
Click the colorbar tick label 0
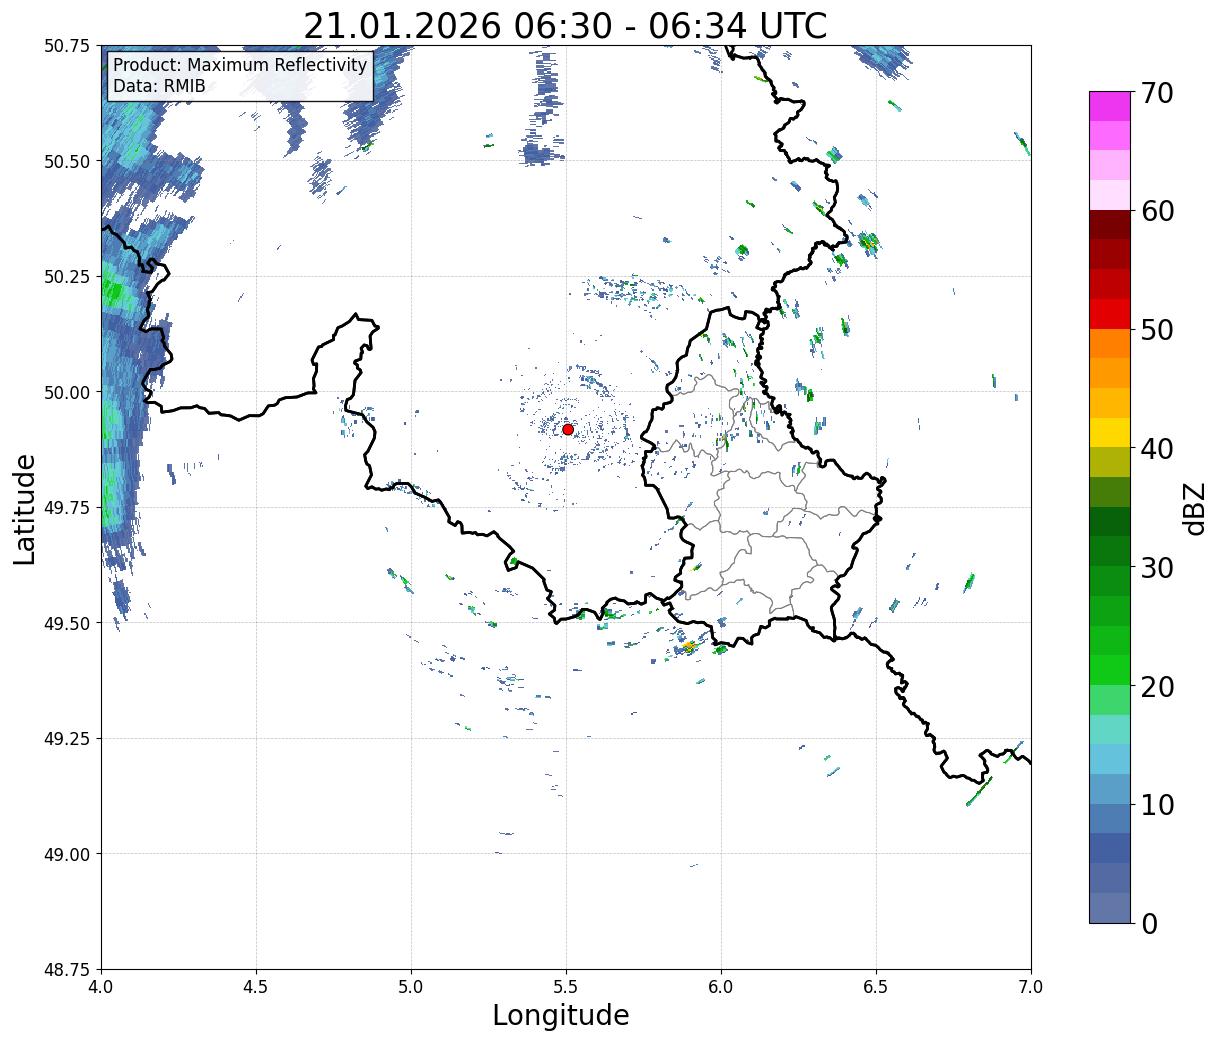(x=1149, y=924)
